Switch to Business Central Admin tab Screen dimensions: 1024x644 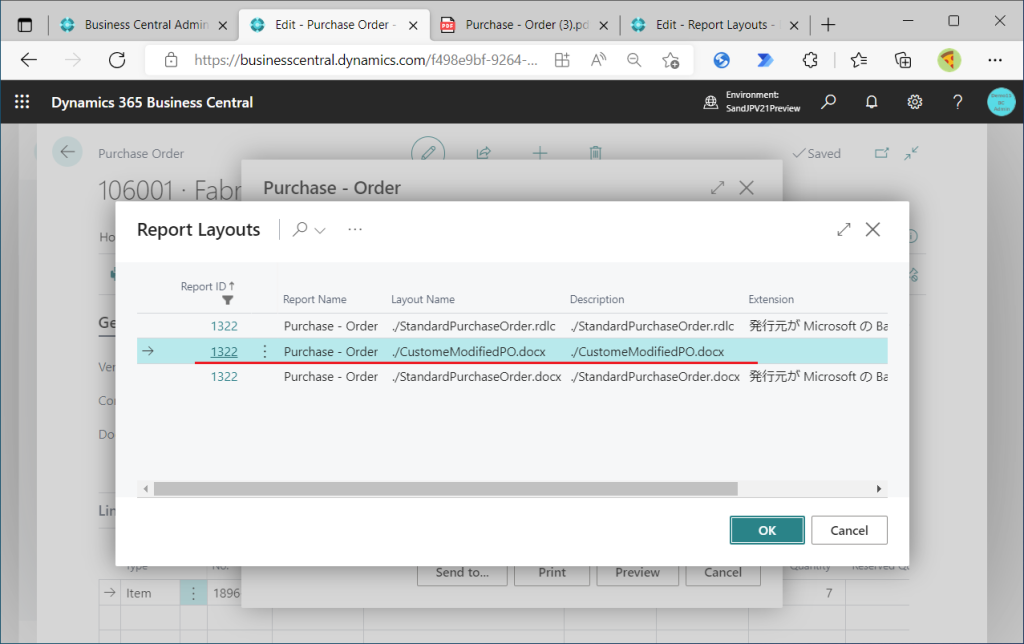144,25
